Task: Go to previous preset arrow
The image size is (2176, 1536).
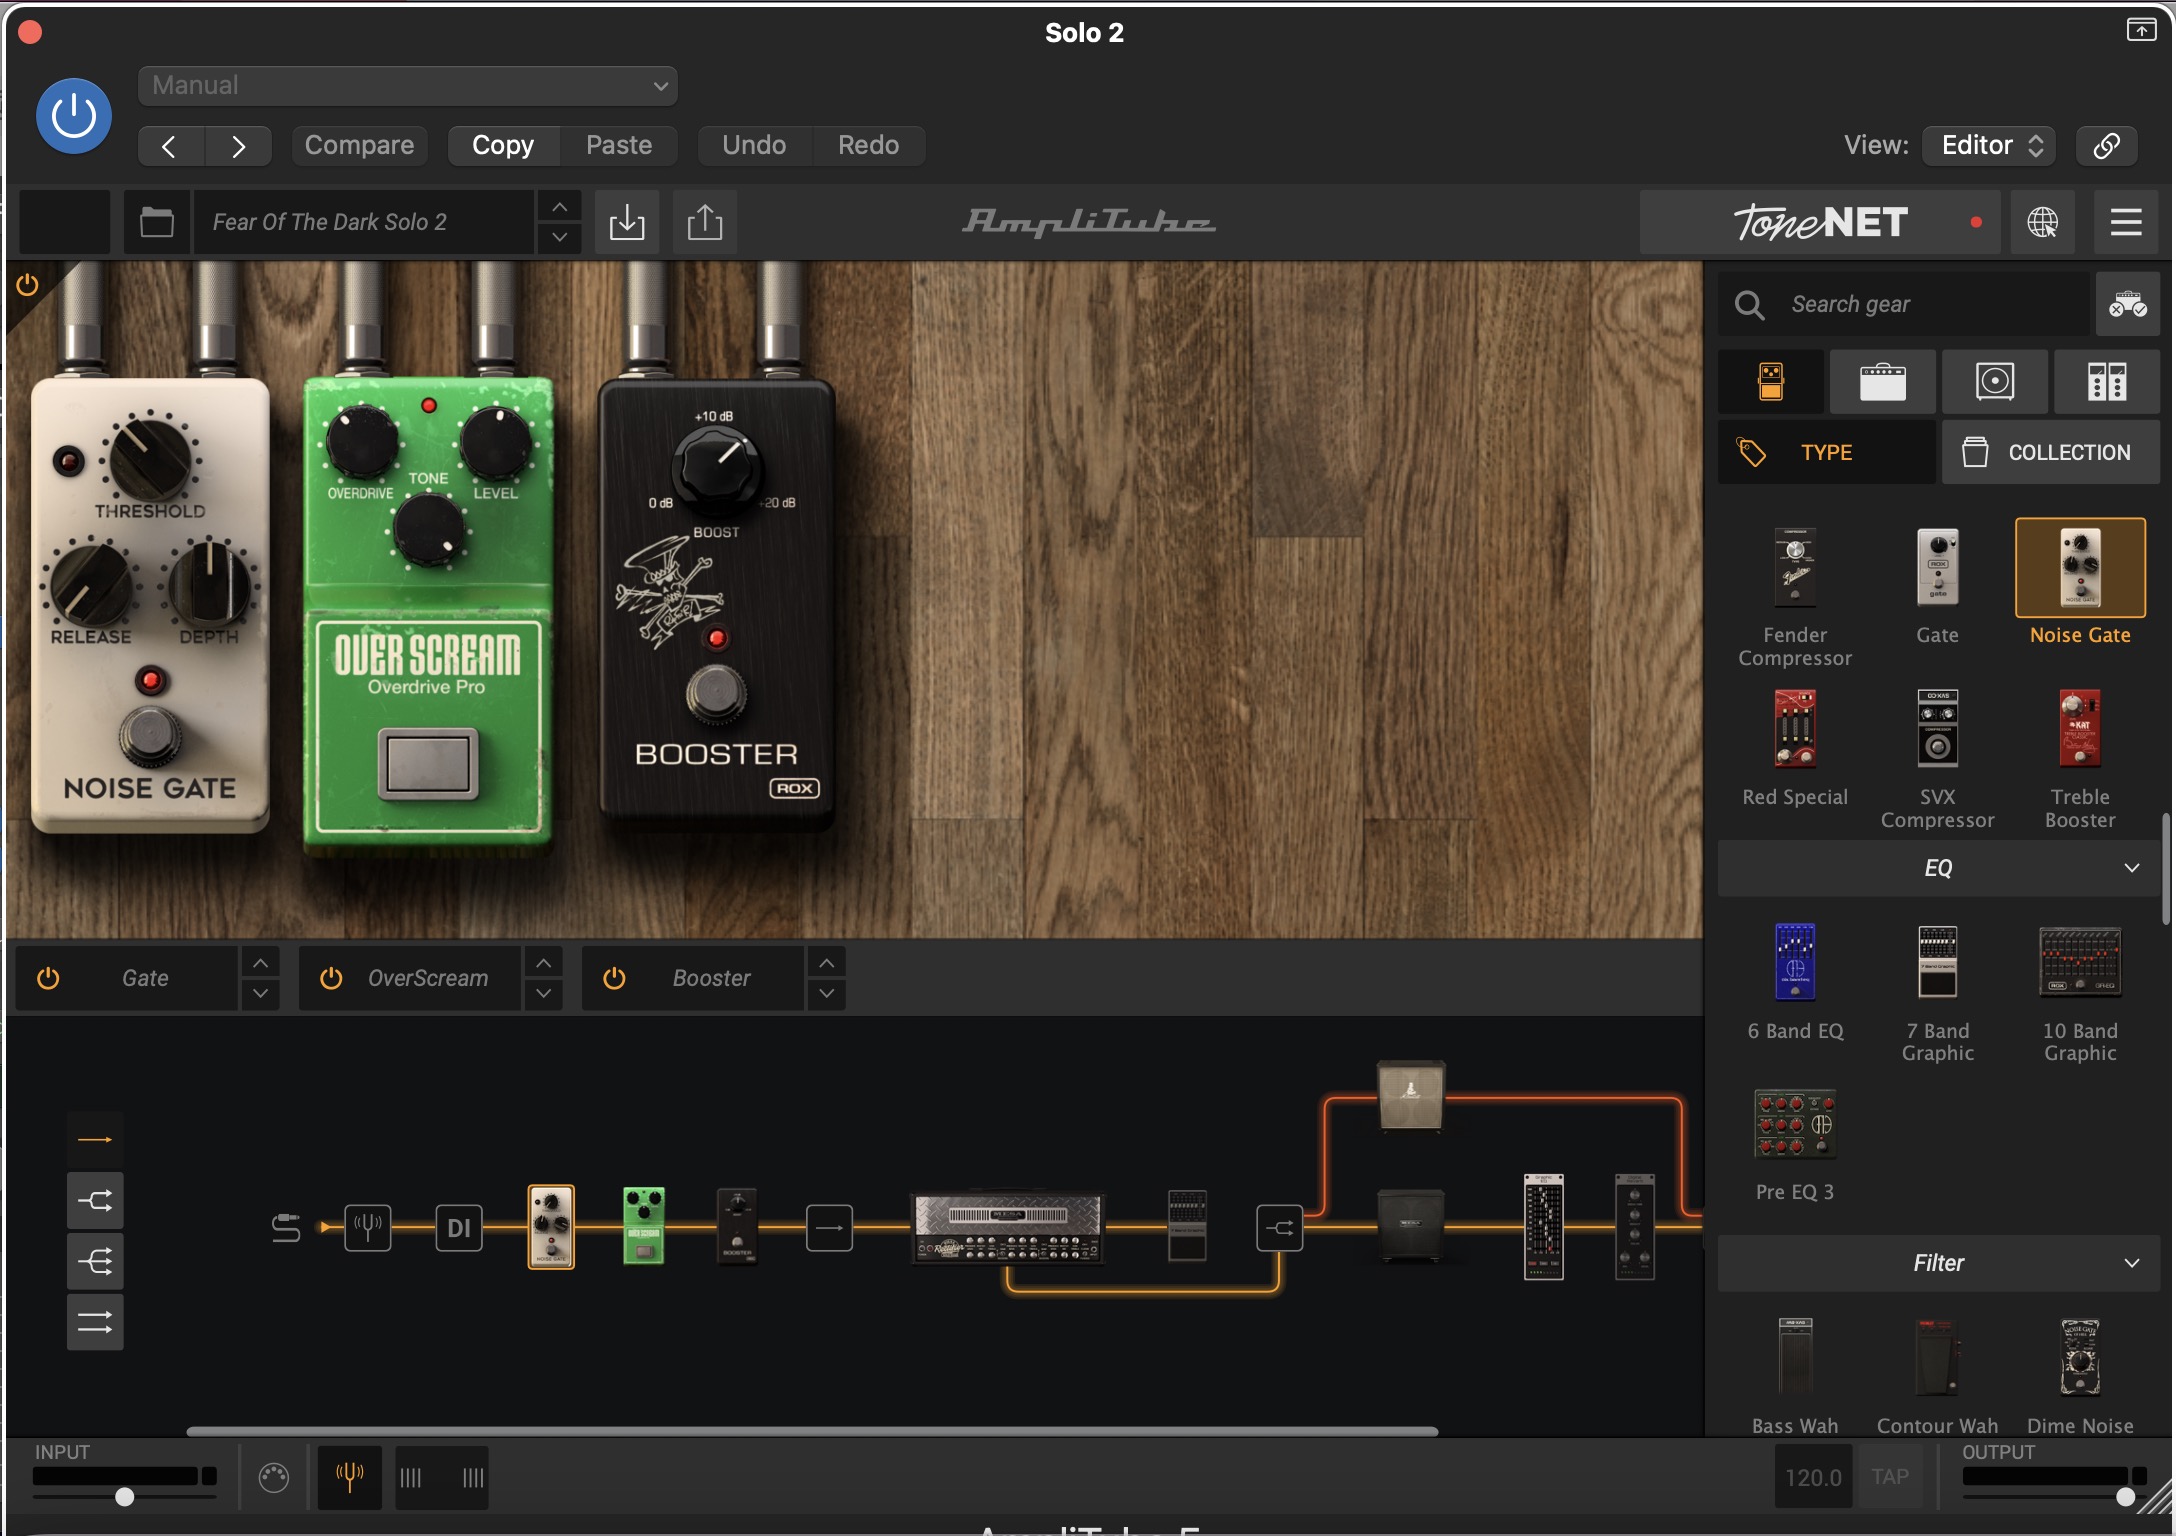Action: (x=170, y=146)
